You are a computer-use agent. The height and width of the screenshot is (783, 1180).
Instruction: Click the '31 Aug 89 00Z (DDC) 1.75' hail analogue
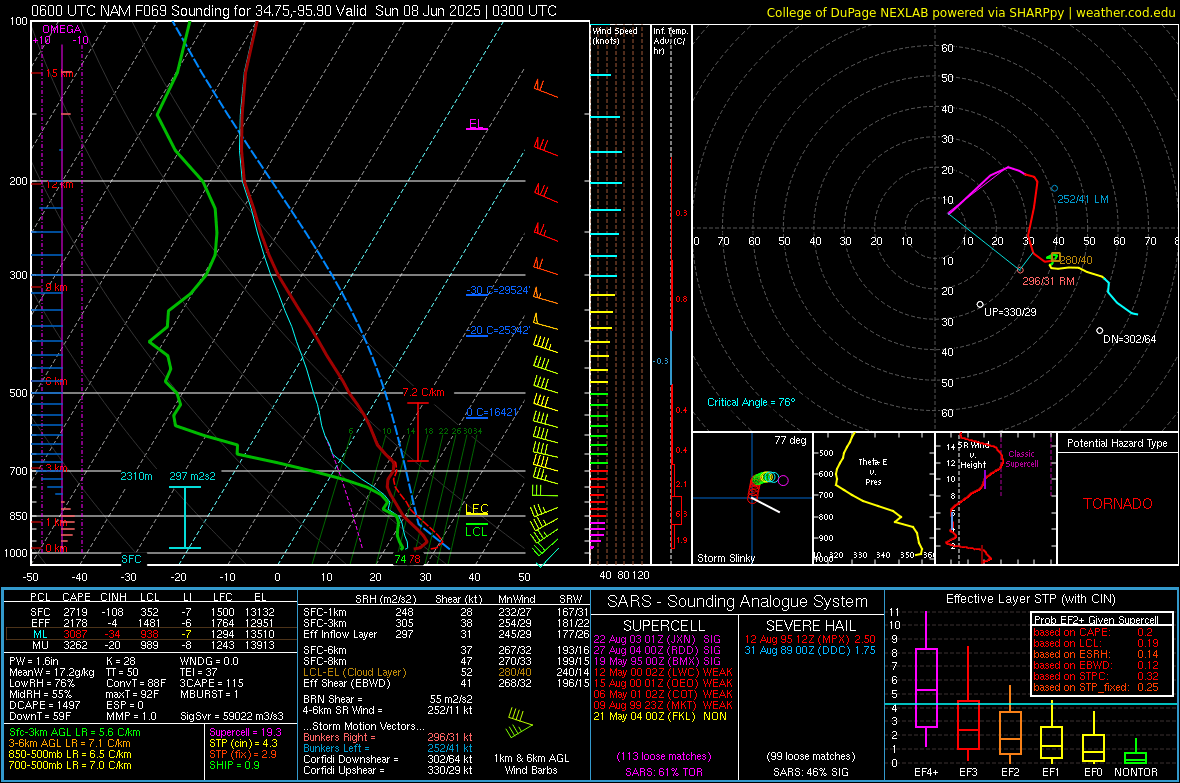click(810, 650)
